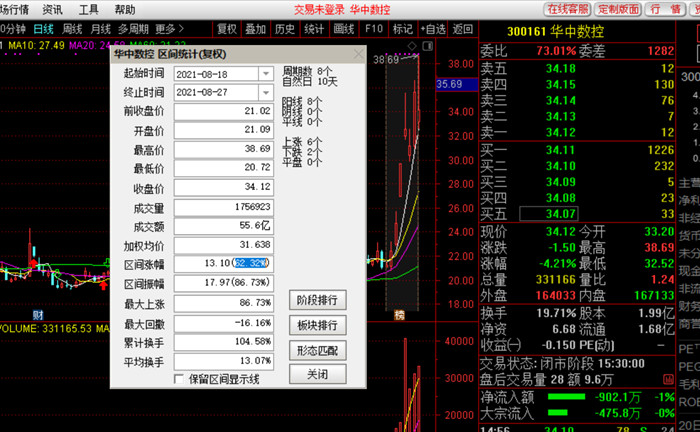
Task: Click the 返回 toolbar button
Action: coord(462,29)
